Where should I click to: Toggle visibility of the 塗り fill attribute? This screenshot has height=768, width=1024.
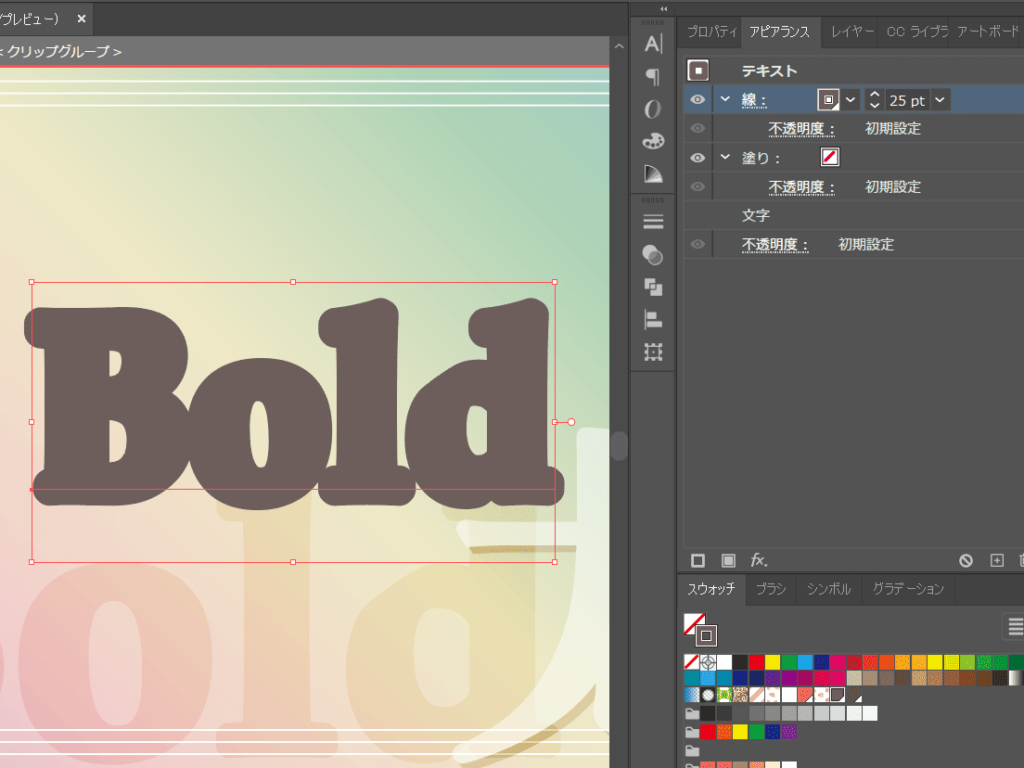[x=697, y=157]
